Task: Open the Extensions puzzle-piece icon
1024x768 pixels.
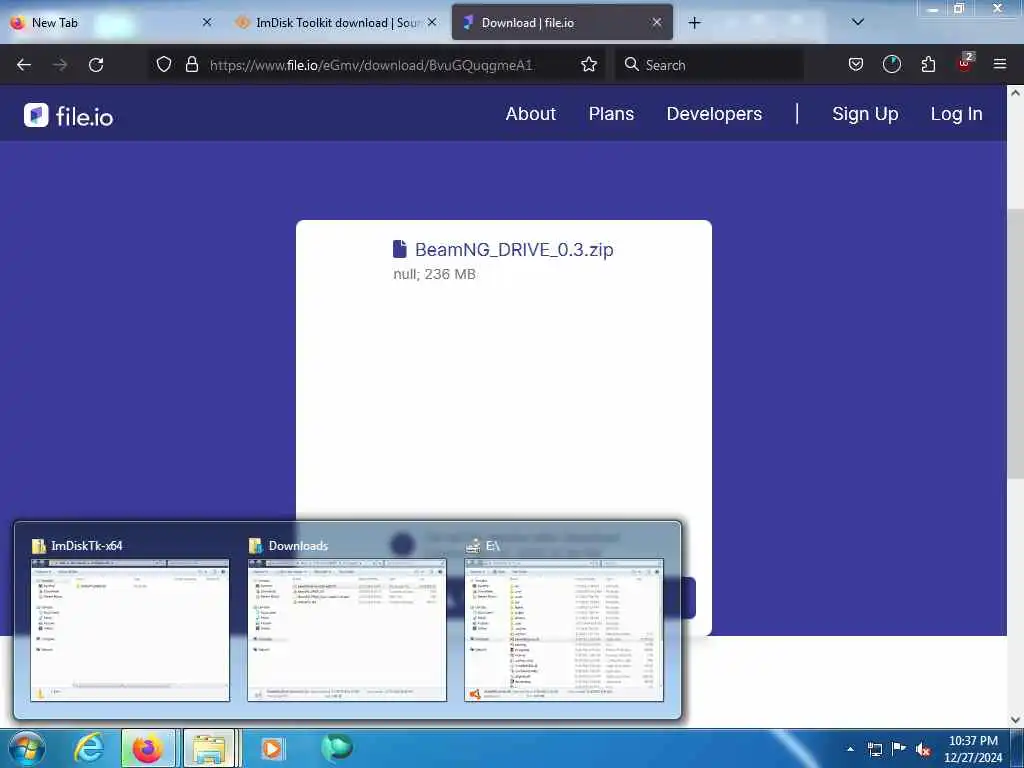Action: [928, 65]
